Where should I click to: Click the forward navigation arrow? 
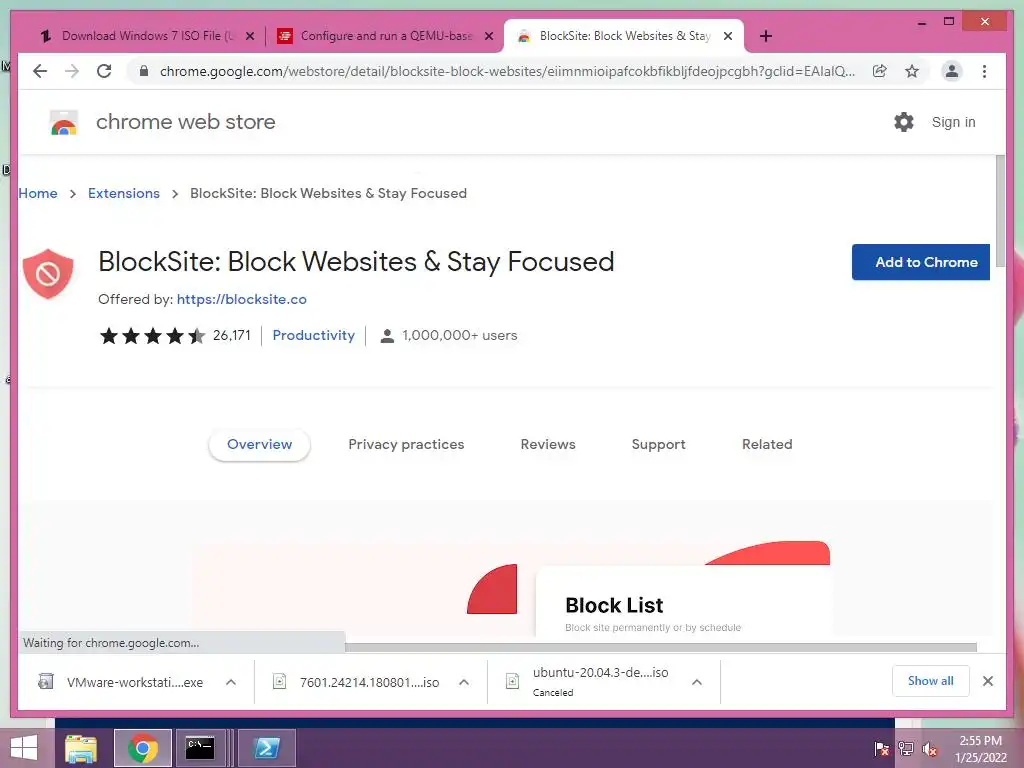click(72, 71)
